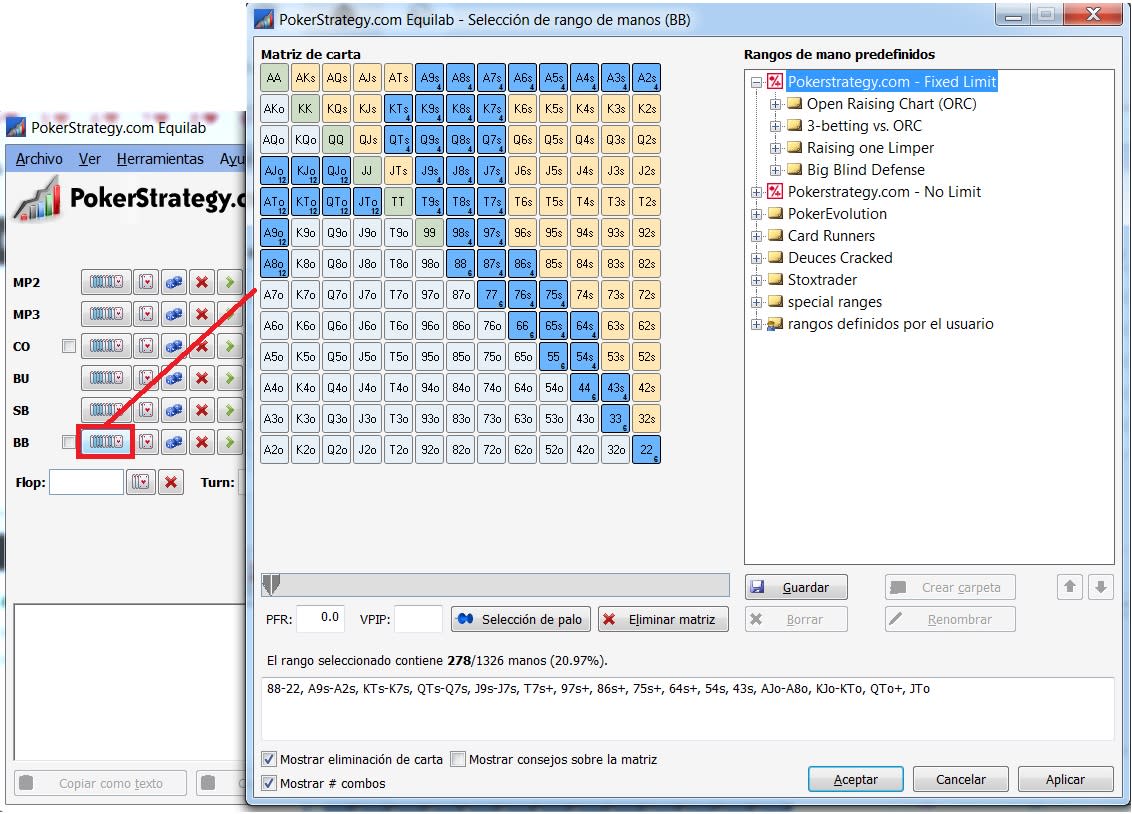The image size is (1132, 814).
Task: Open the card picker icon for BB
Action: pyautogui.click(x=147, y=442)
